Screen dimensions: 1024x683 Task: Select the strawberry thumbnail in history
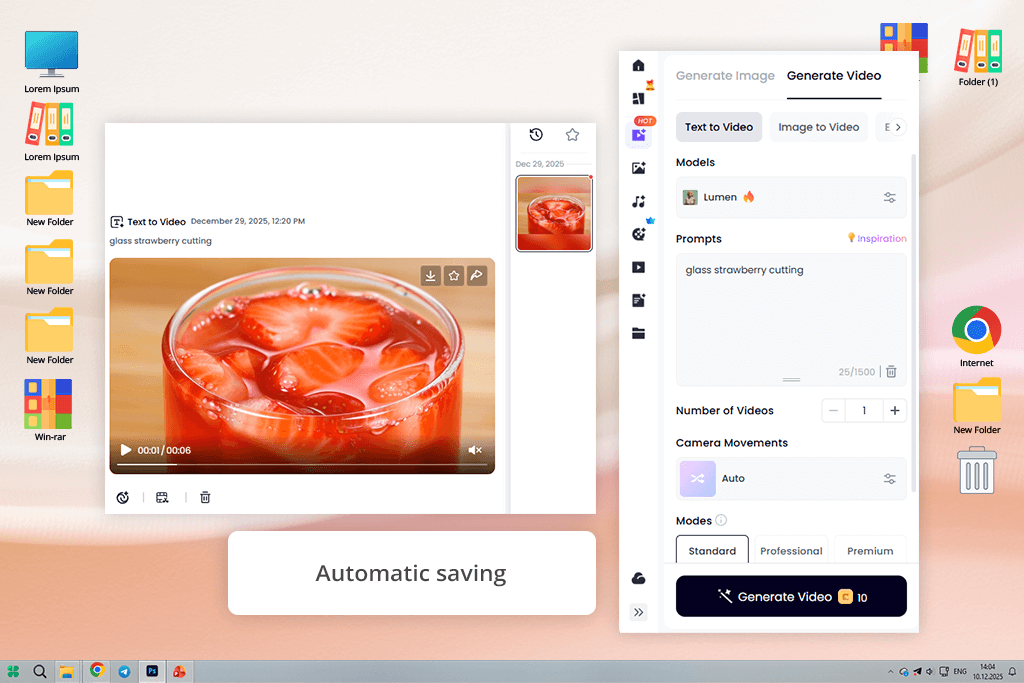tap(554, 214)
